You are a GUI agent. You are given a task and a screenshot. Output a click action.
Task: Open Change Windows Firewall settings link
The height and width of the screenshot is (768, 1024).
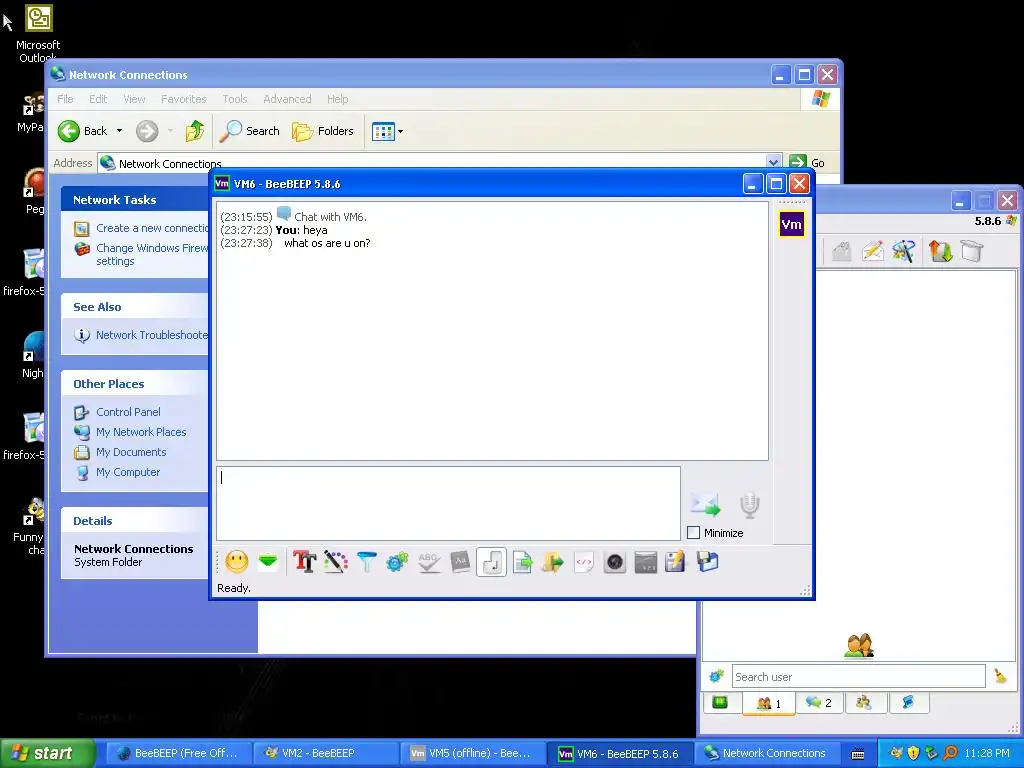click(x=152, y=254)
